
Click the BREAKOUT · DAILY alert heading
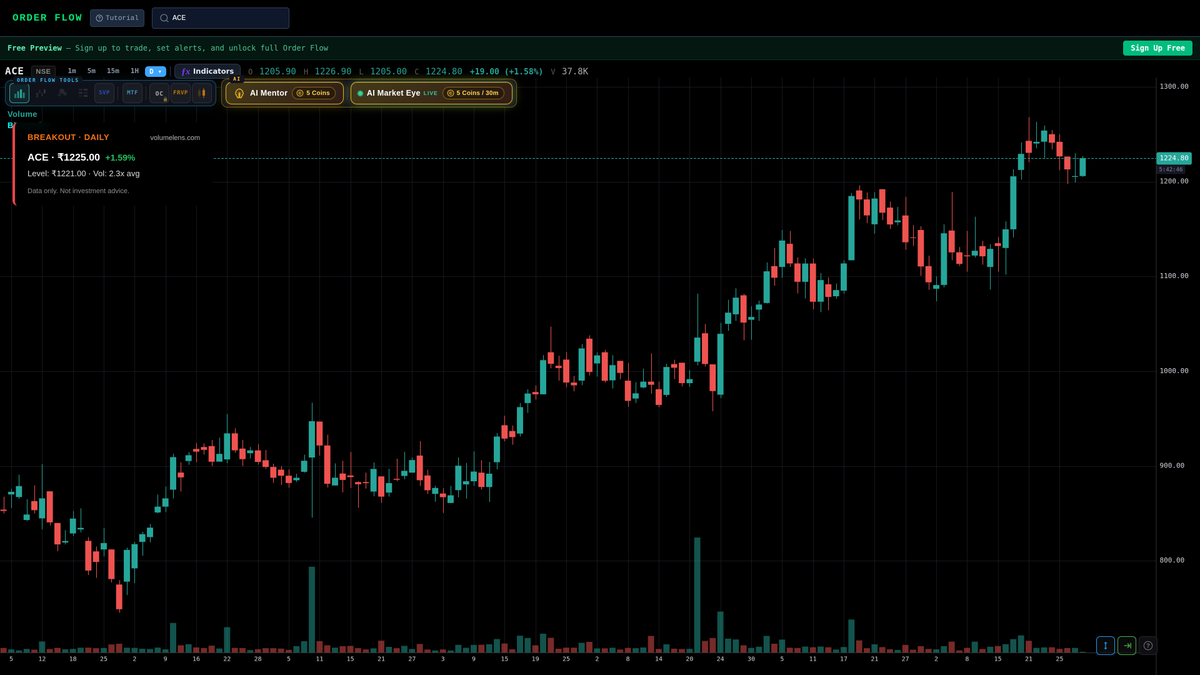(x=68, y=137)
